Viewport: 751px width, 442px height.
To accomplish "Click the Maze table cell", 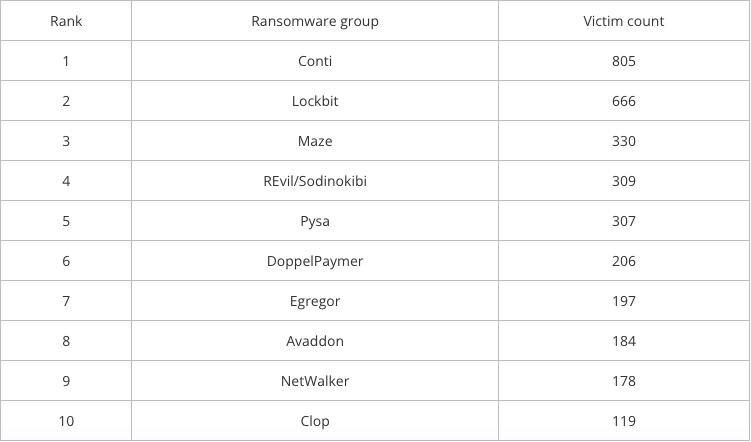I will [x=315, y=141].
